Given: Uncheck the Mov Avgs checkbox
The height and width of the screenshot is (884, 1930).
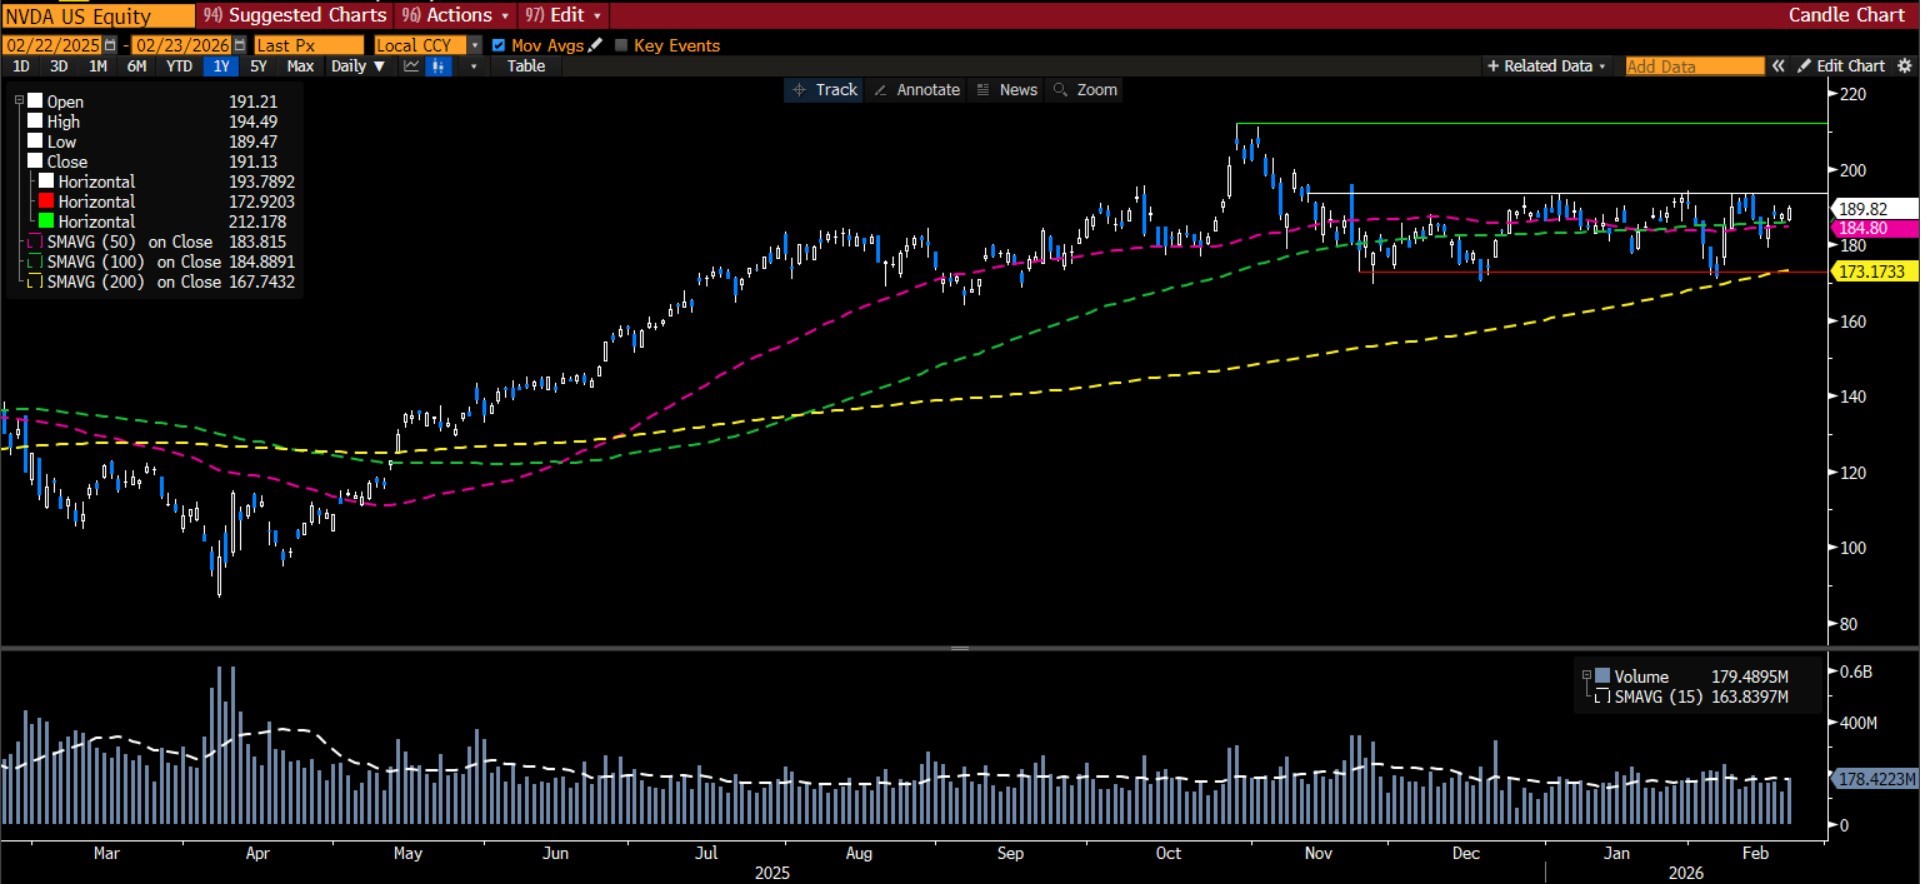Looking at the screenshot, I should point(499,46).
